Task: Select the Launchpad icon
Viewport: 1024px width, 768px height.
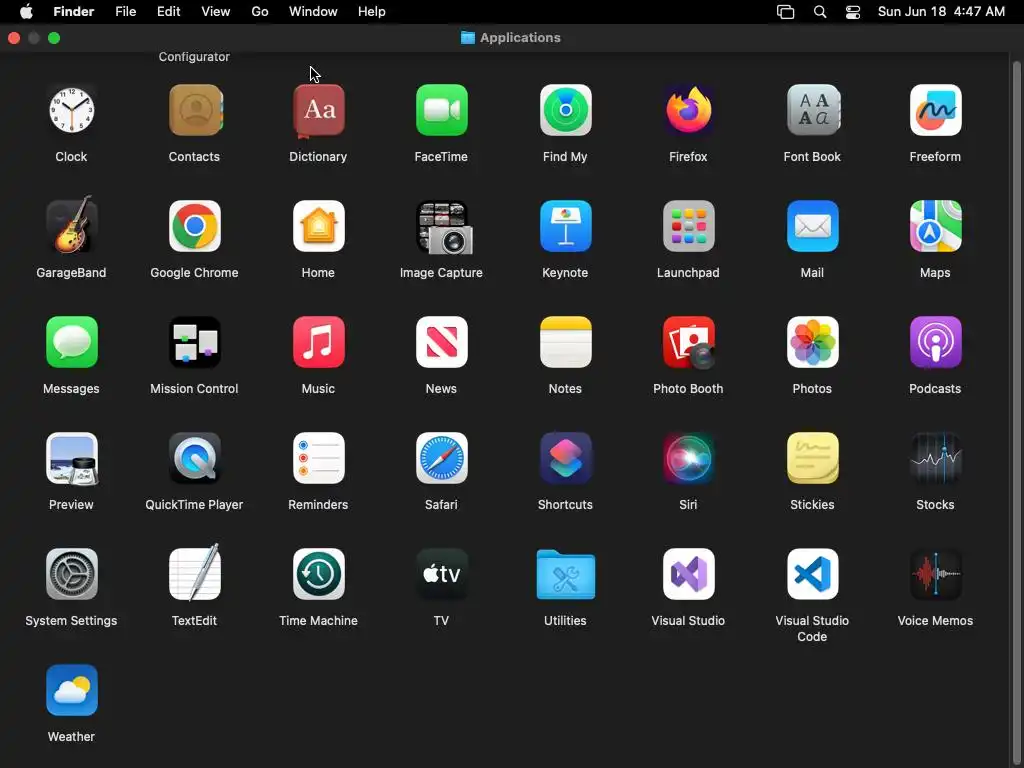Action: 688,226
